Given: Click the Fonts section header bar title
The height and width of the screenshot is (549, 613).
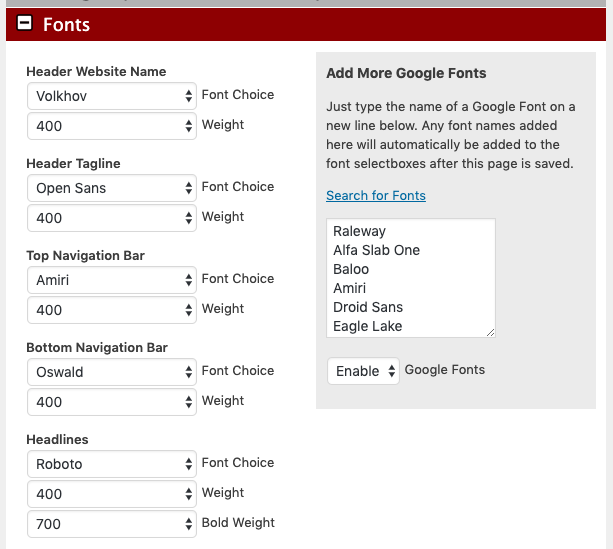Looking at the screenshot, I should [x=67, y=24].
